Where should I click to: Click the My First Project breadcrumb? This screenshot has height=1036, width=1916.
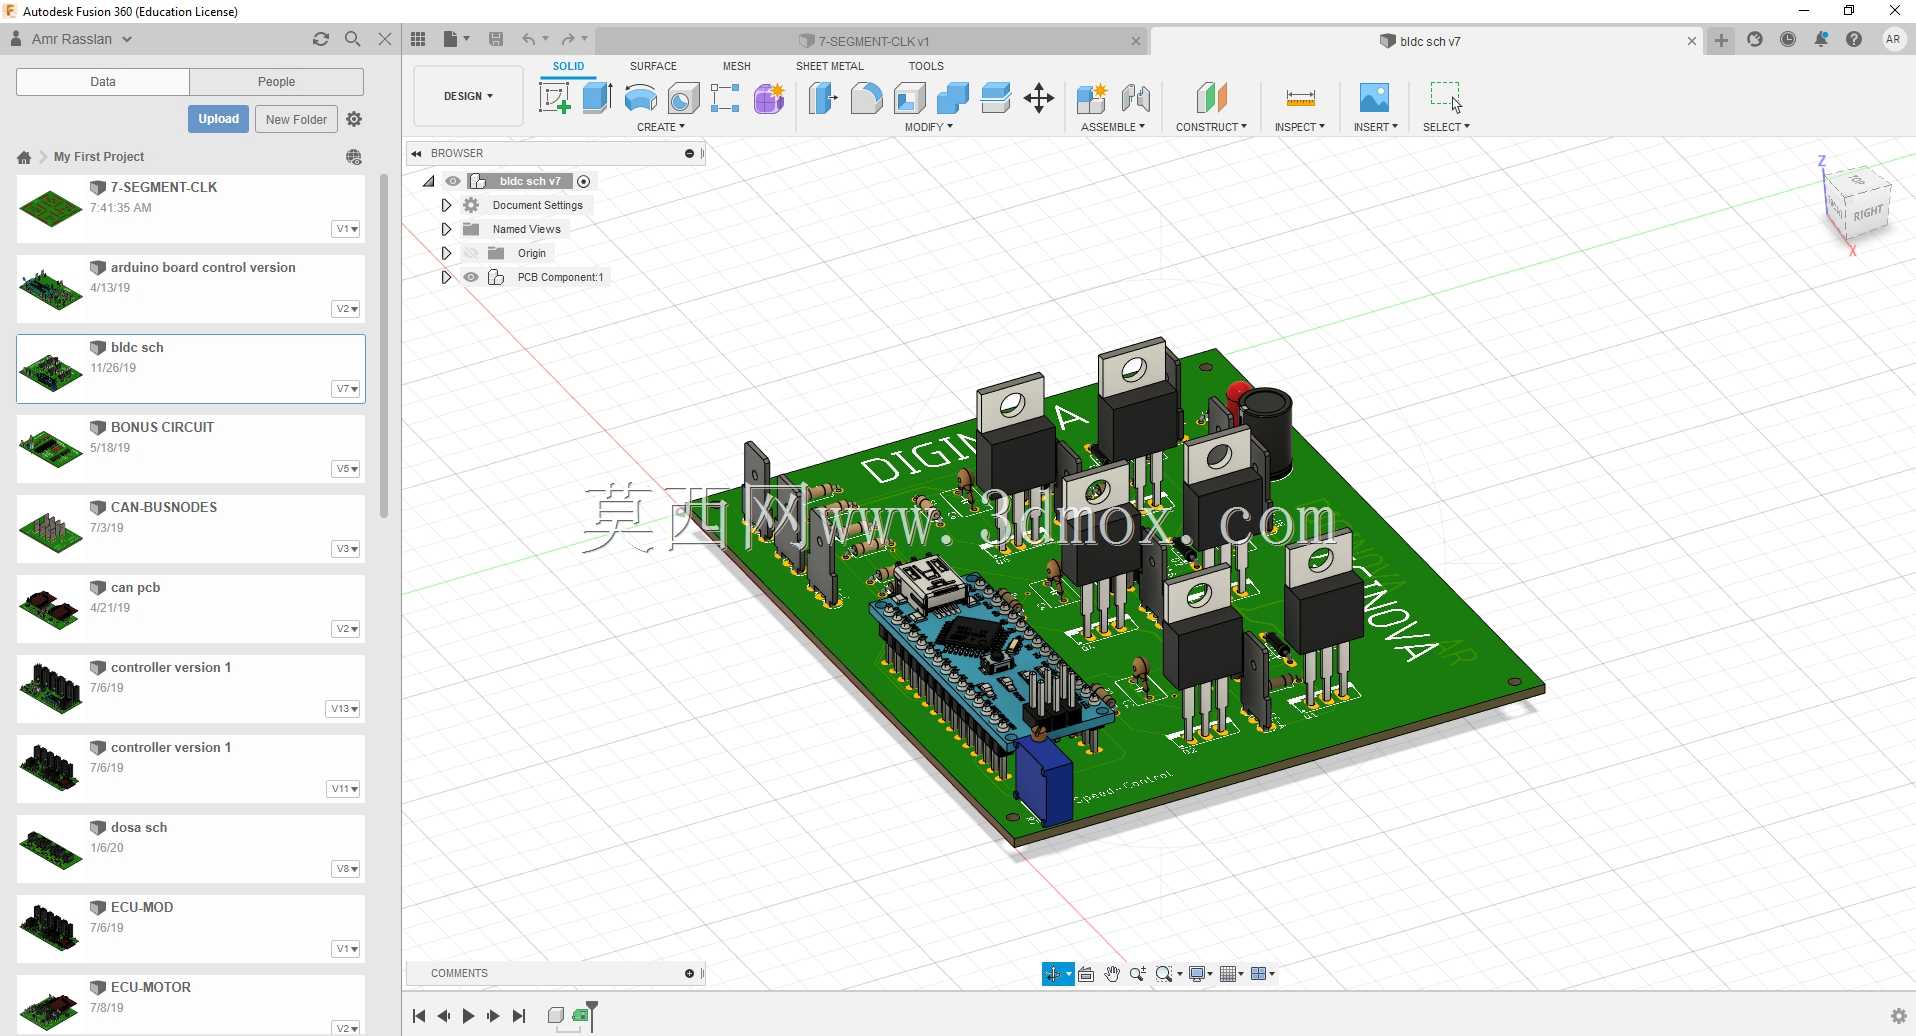coord(99,157)
